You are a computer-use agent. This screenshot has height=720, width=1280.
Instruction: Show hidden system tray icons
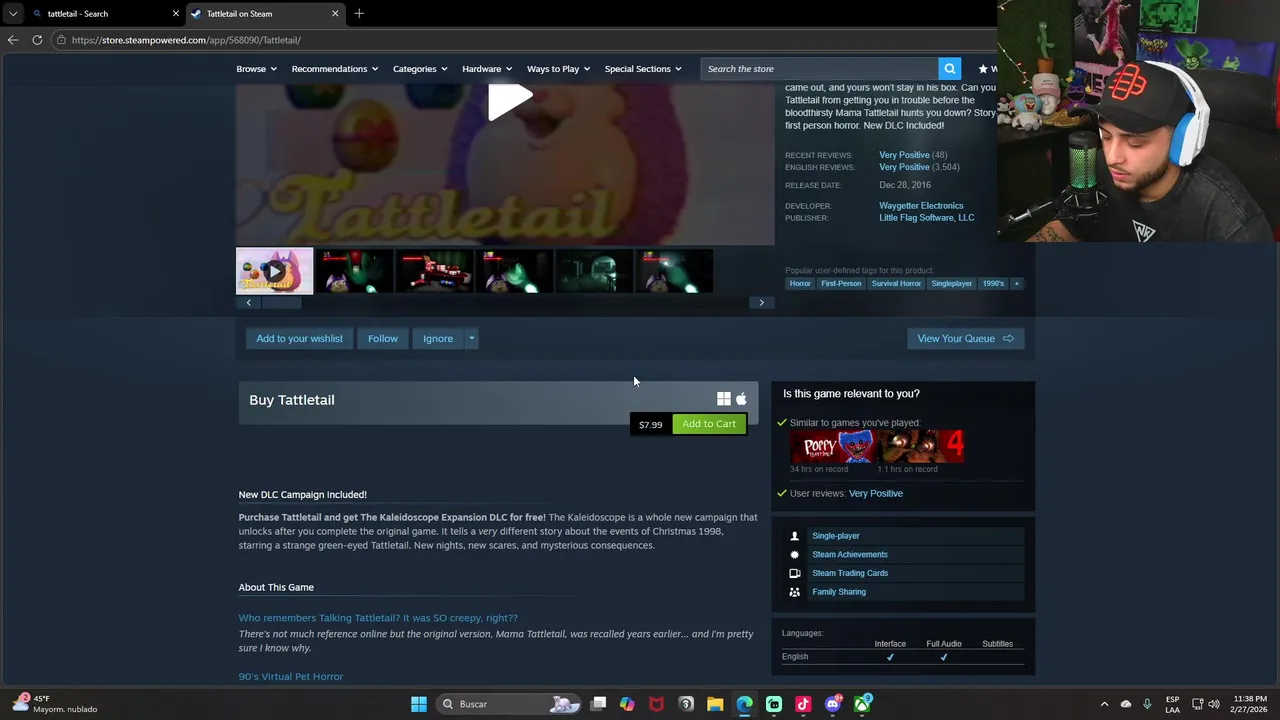(1104, 704)
